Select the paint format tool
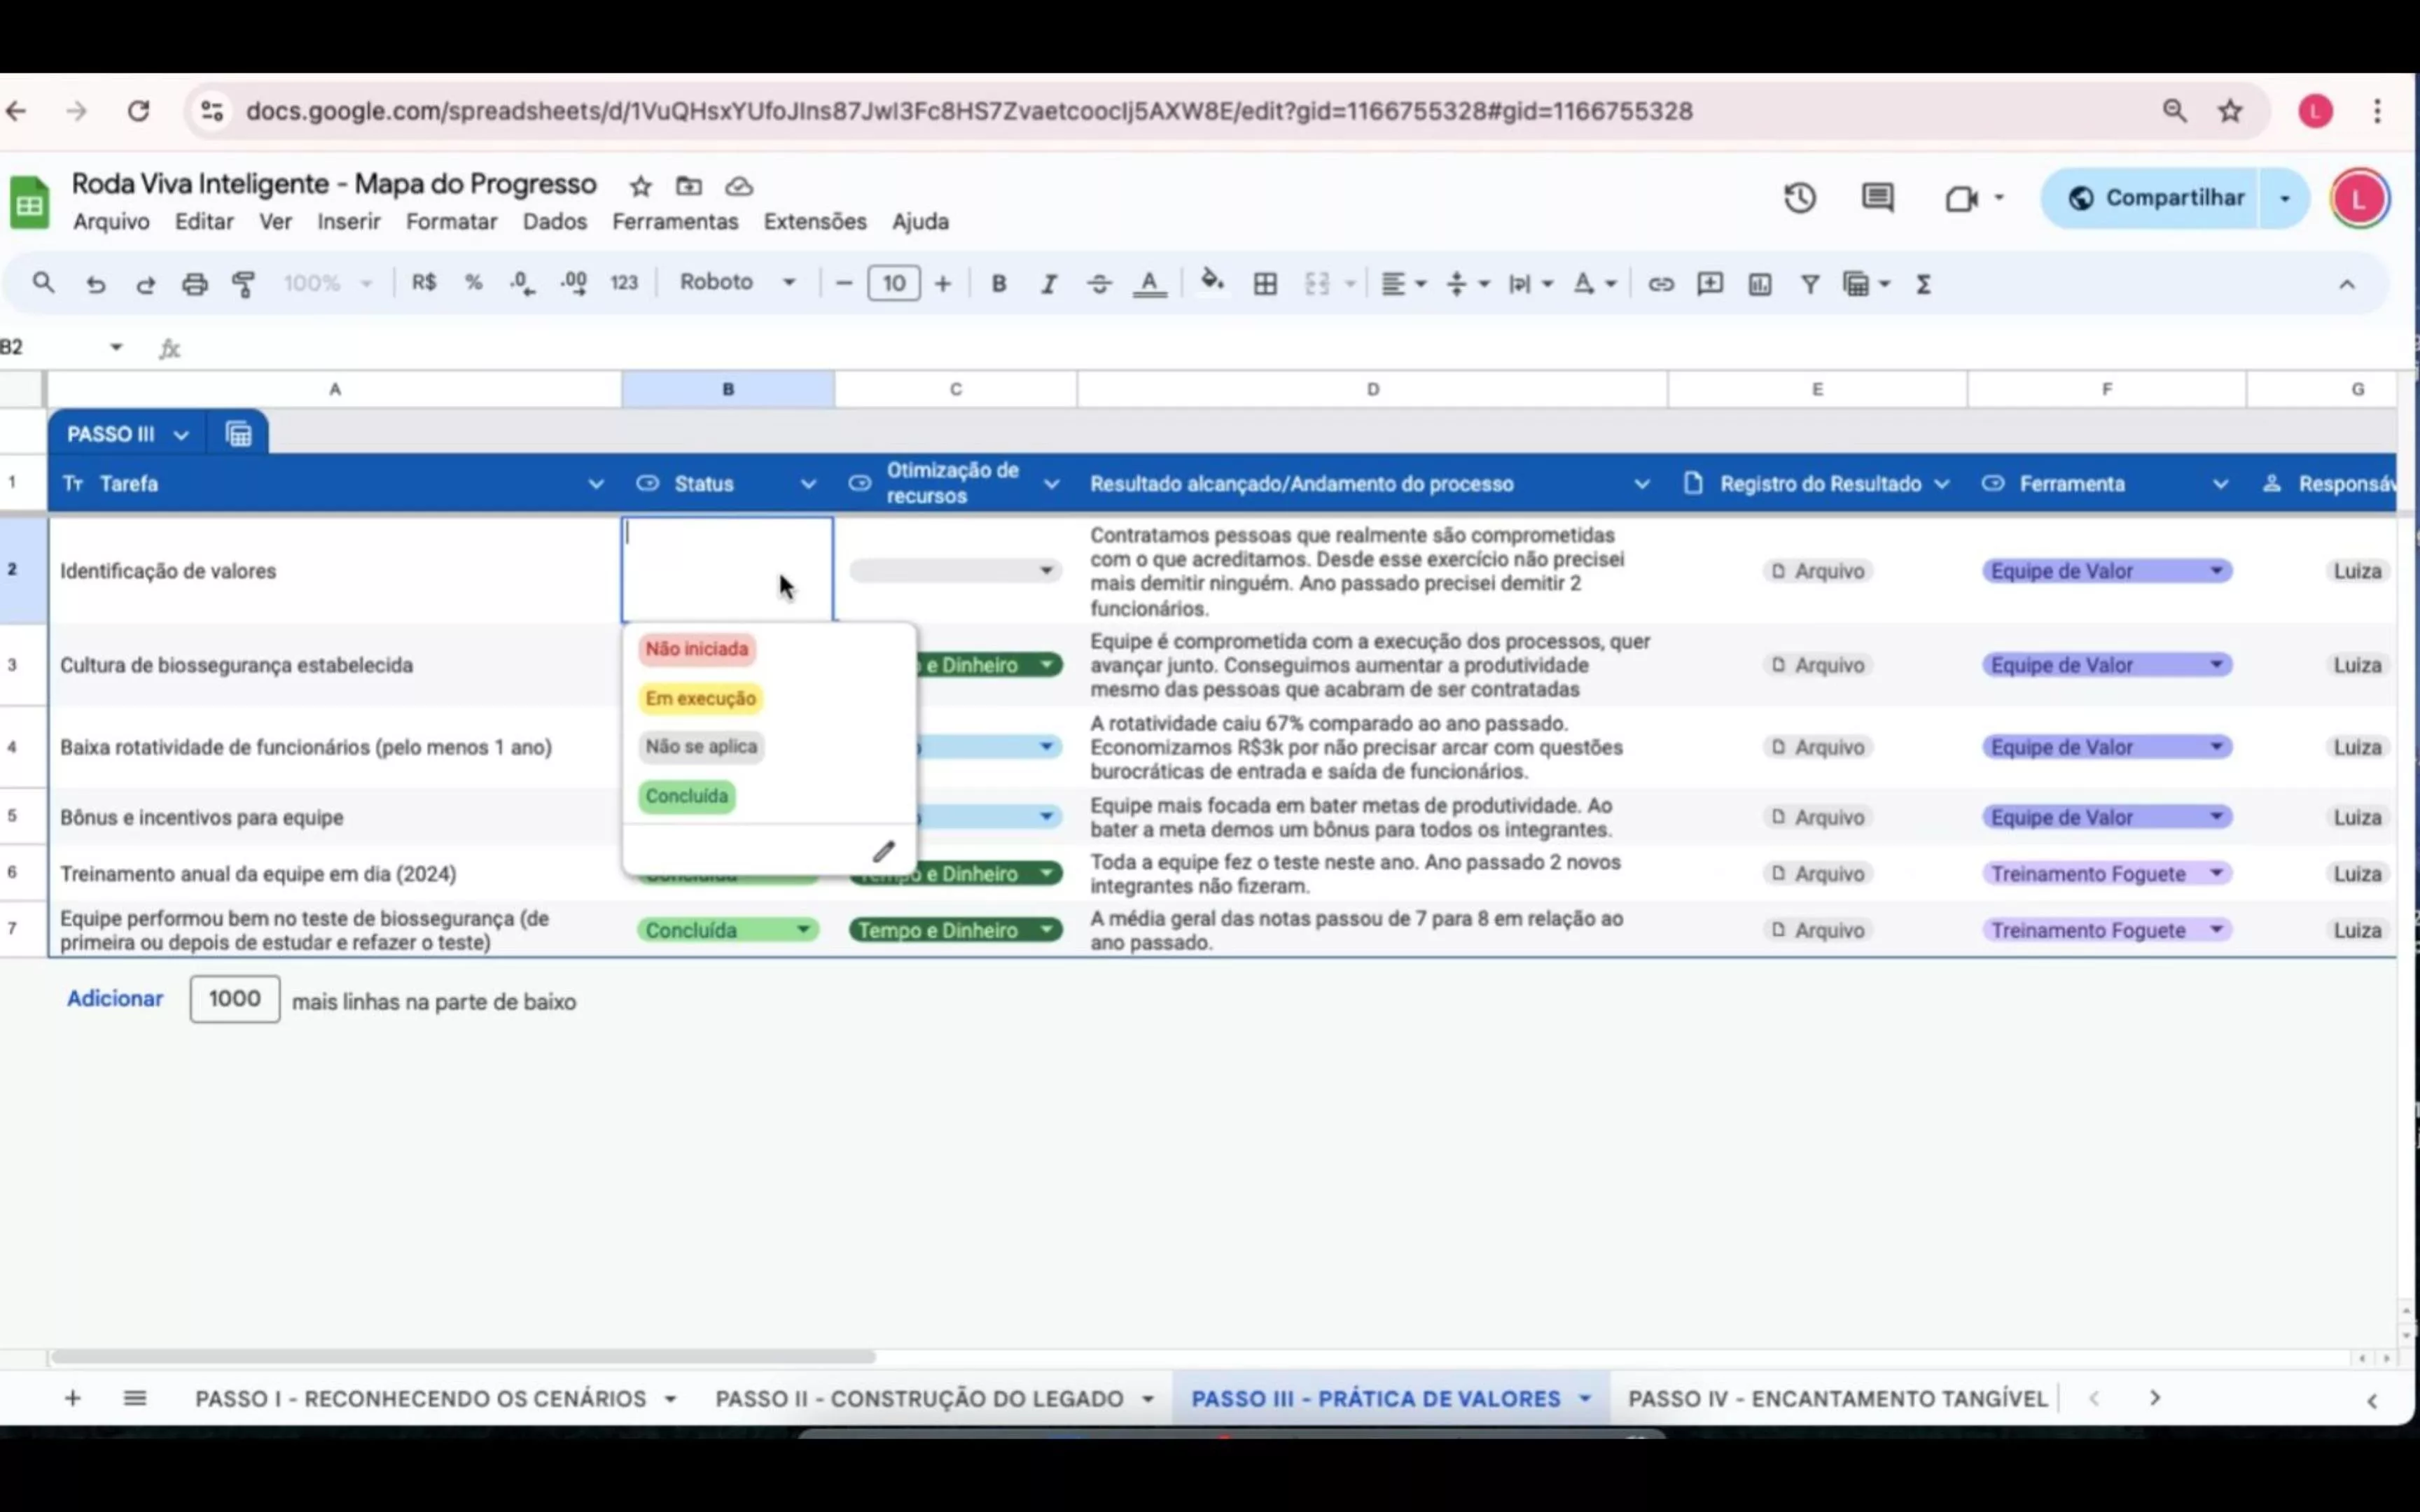2420x1512 pixels. point(244,284)
